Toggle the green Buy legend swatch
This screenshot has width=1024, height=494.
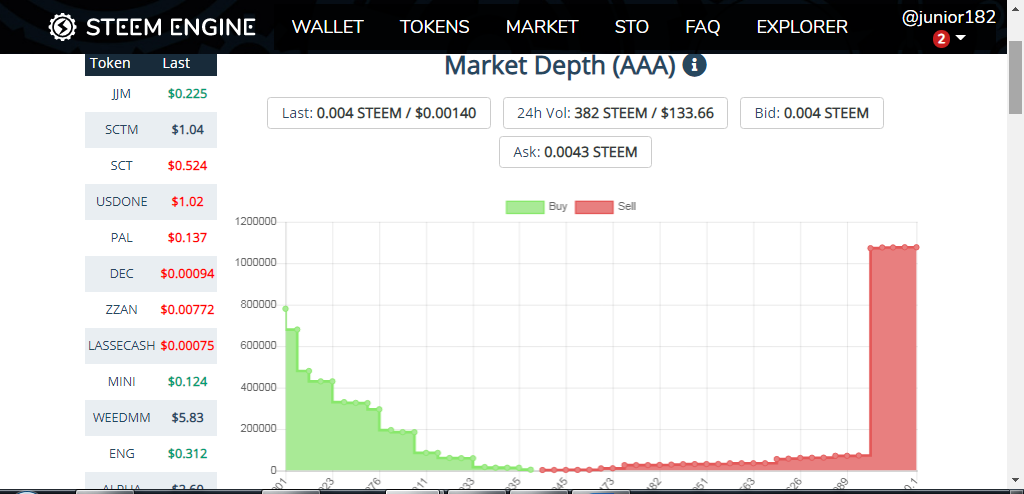coord(524,207)
